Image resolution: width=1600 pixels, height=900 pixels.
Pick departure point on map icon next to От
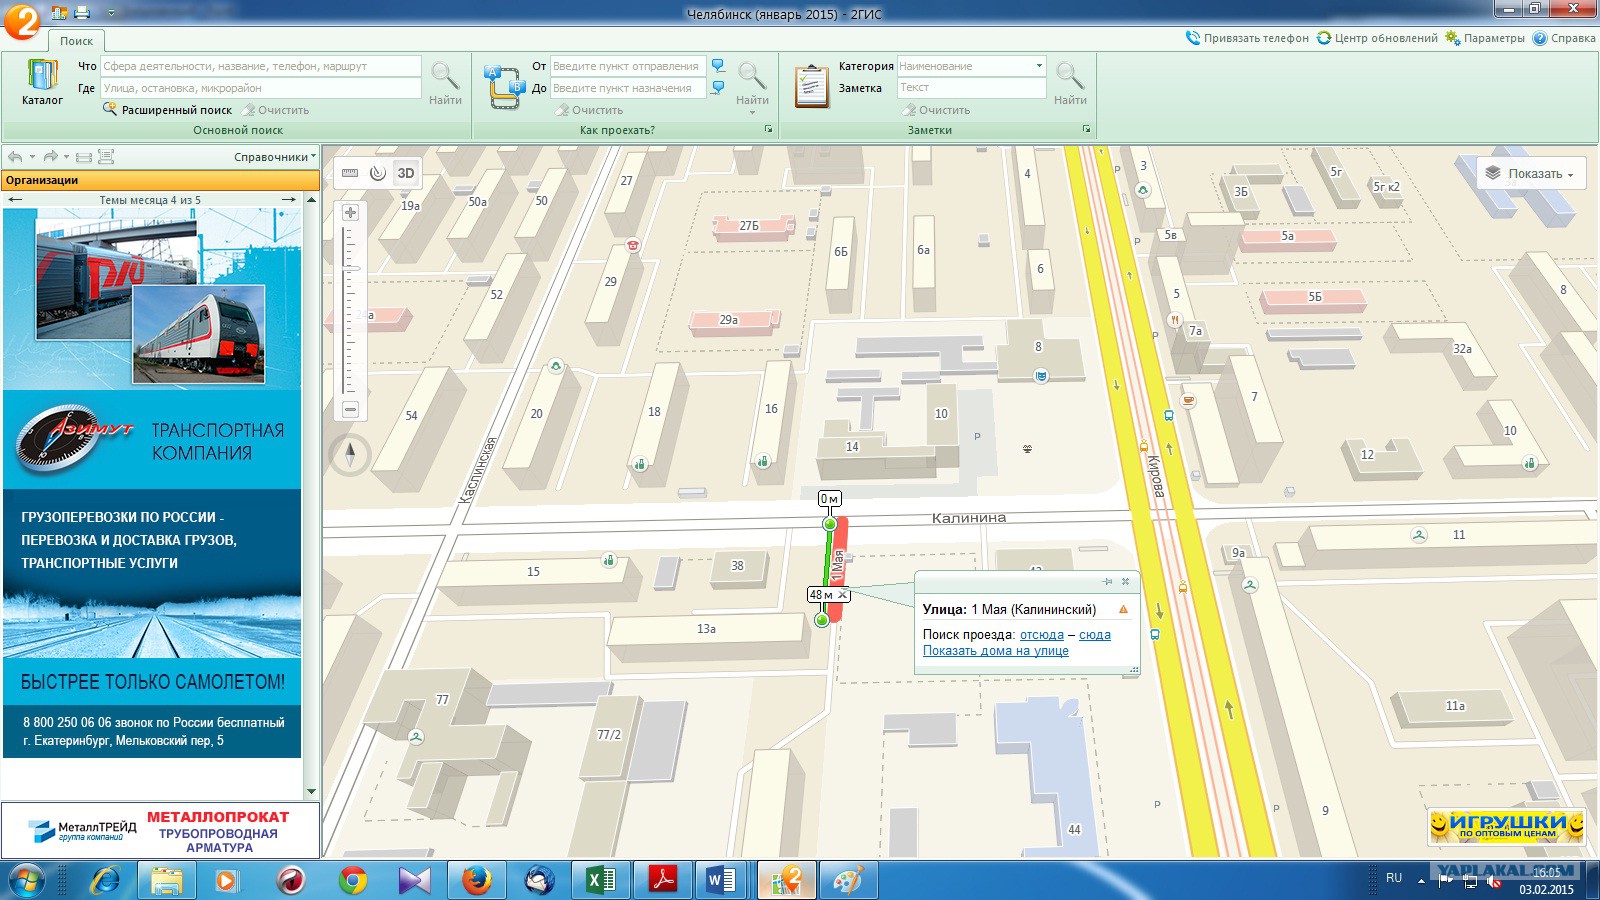[x=718, y=66]
